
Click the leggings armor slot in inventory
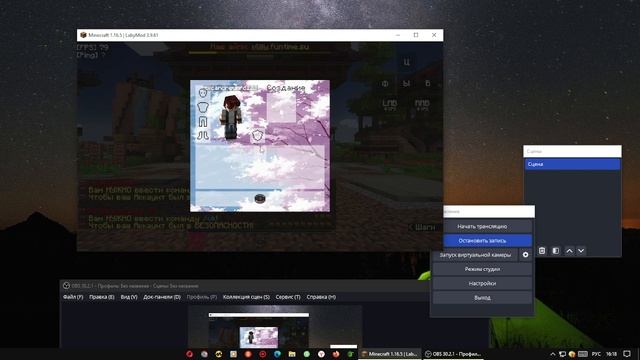203,122
